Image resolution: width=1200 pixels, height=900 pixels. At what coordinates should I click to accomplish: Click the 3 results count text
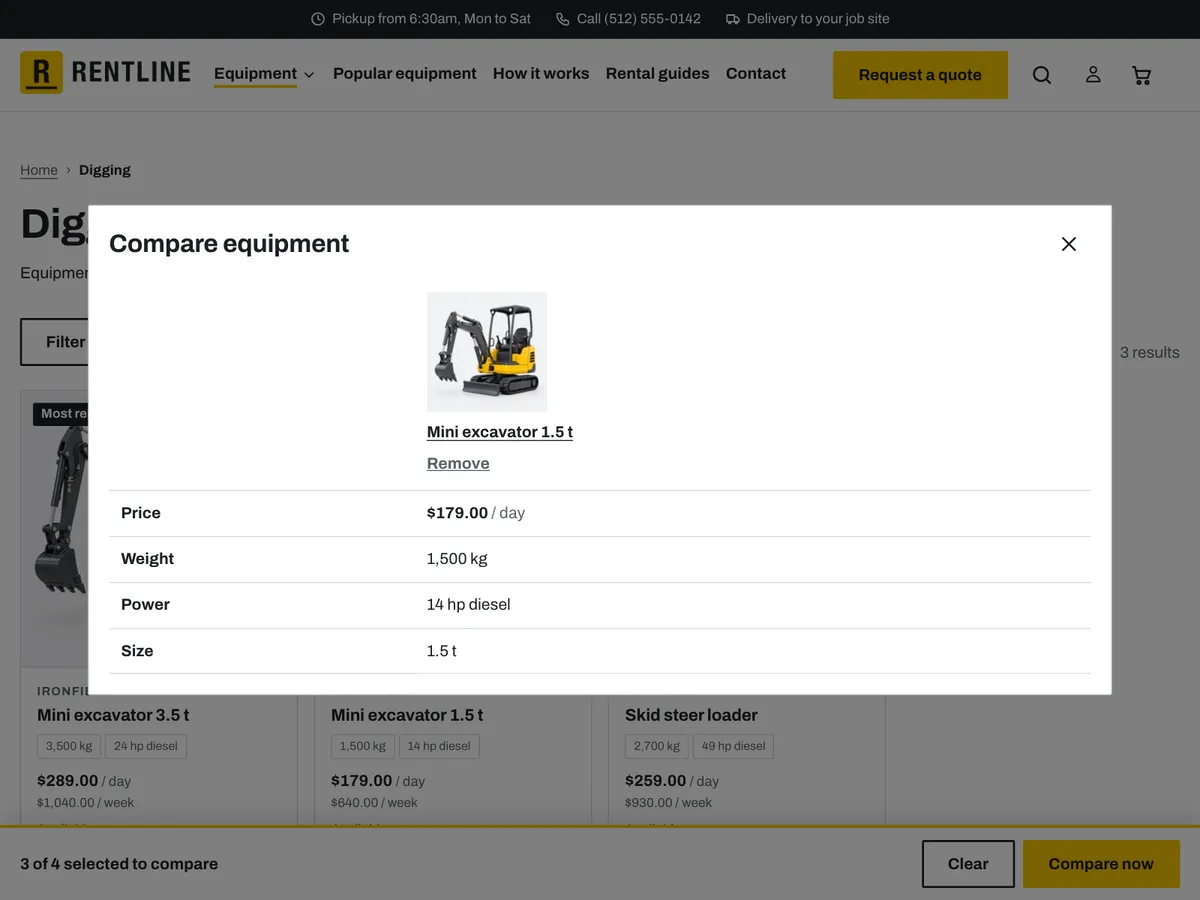point(1150,352)
